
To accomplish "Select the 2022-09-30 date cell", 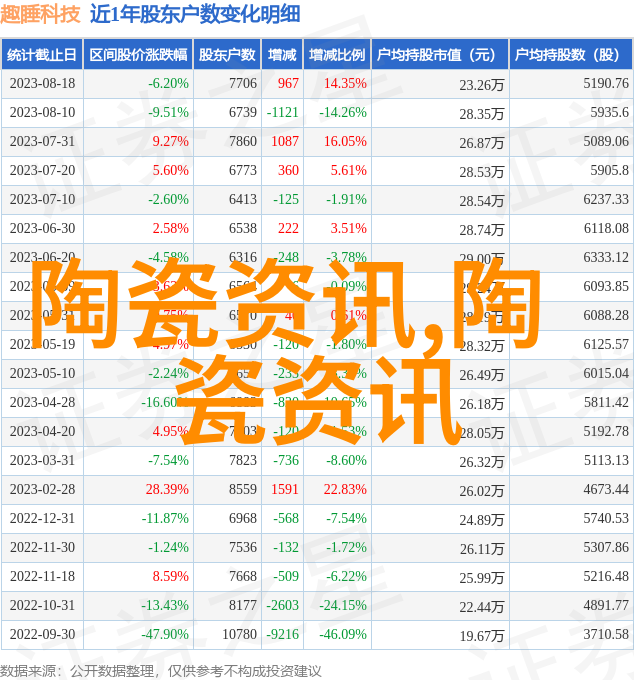I will [x=42, y=635].
